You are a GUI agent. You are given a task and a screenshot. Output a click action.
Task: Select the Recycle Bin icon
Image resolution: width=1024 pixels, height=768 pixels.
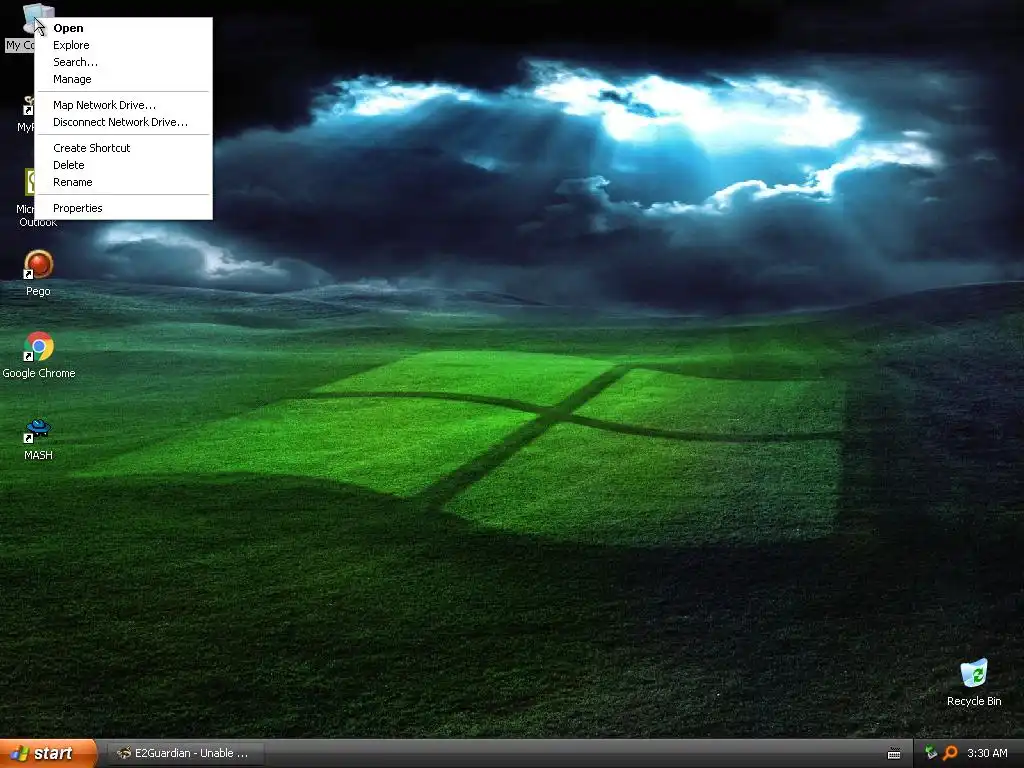[x=974, y=673]
